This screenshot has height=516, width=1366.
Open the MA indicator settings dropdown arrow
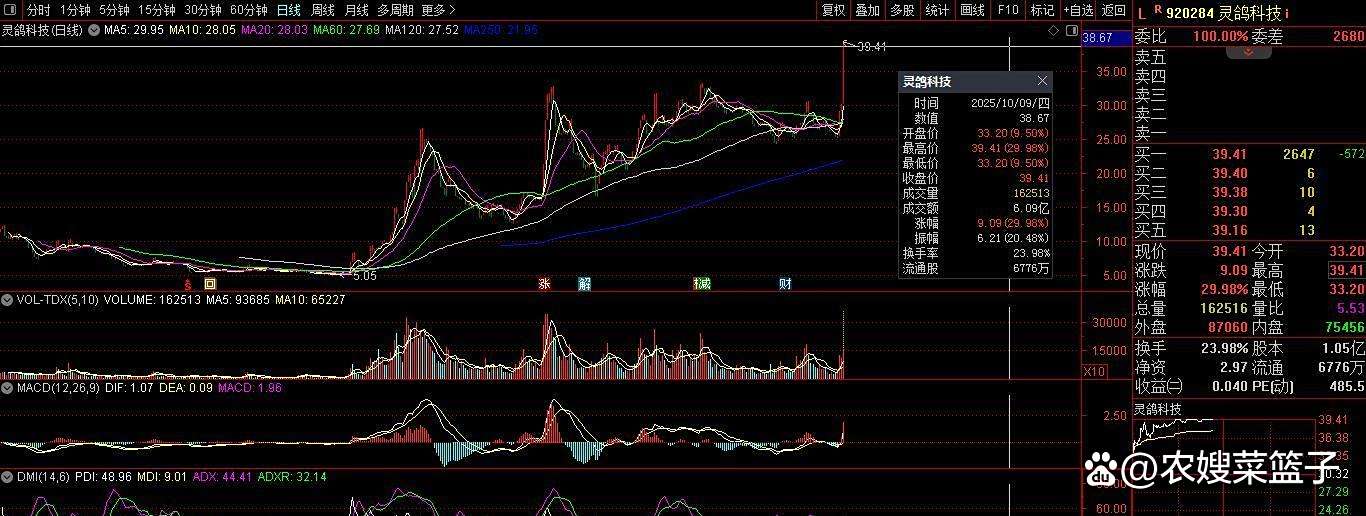[x=94, y=31]
